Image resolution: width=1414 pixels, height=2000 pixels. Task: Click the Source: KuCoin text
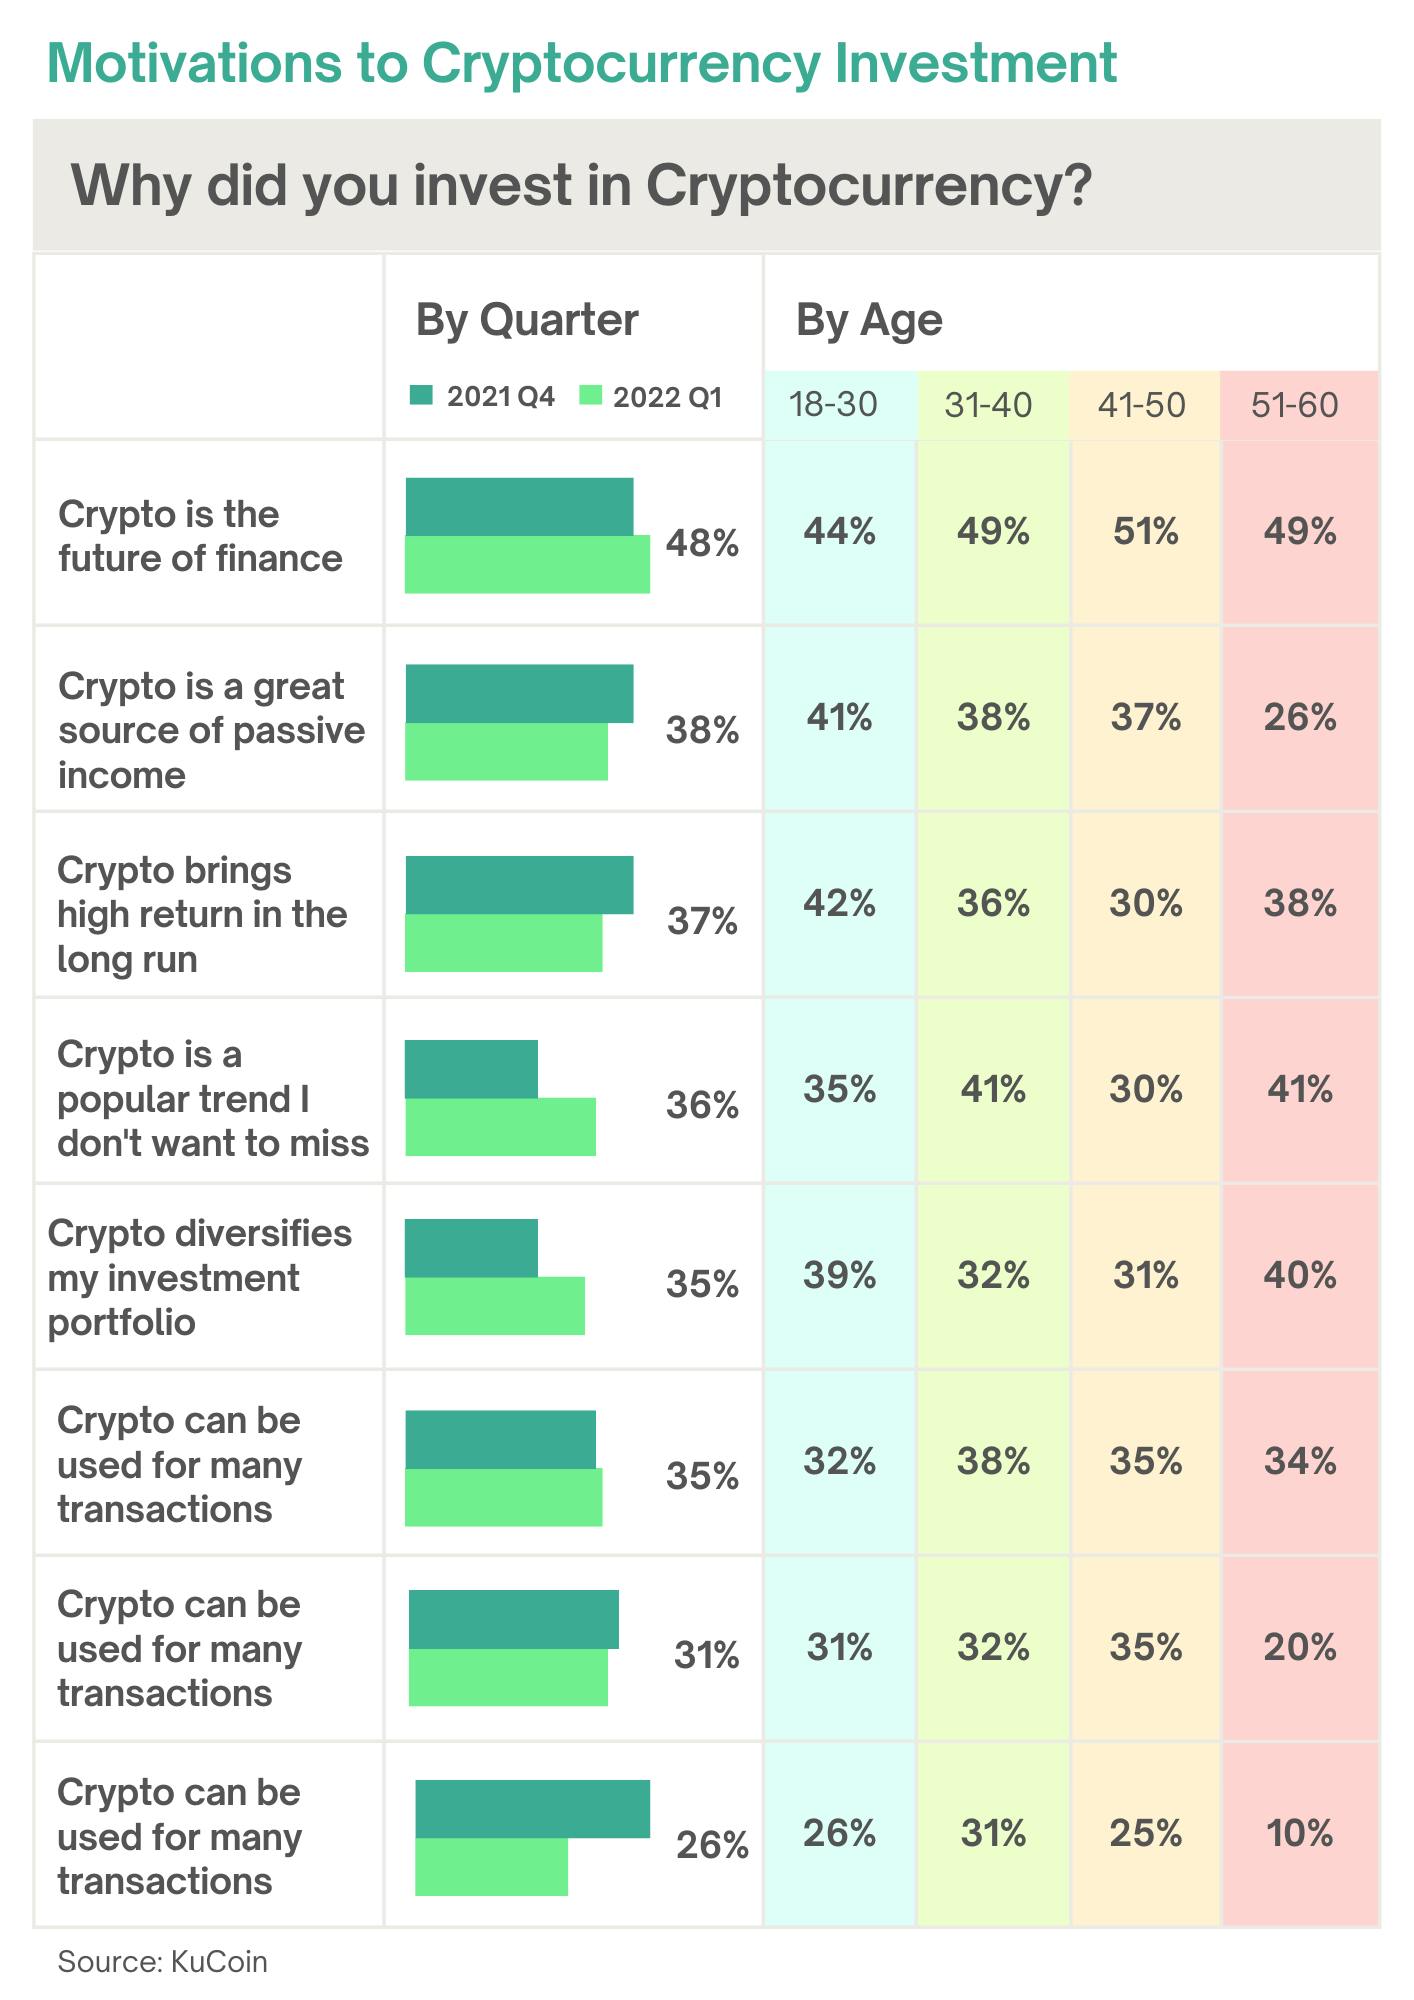pyautogui.click(x=163, y=1962)
